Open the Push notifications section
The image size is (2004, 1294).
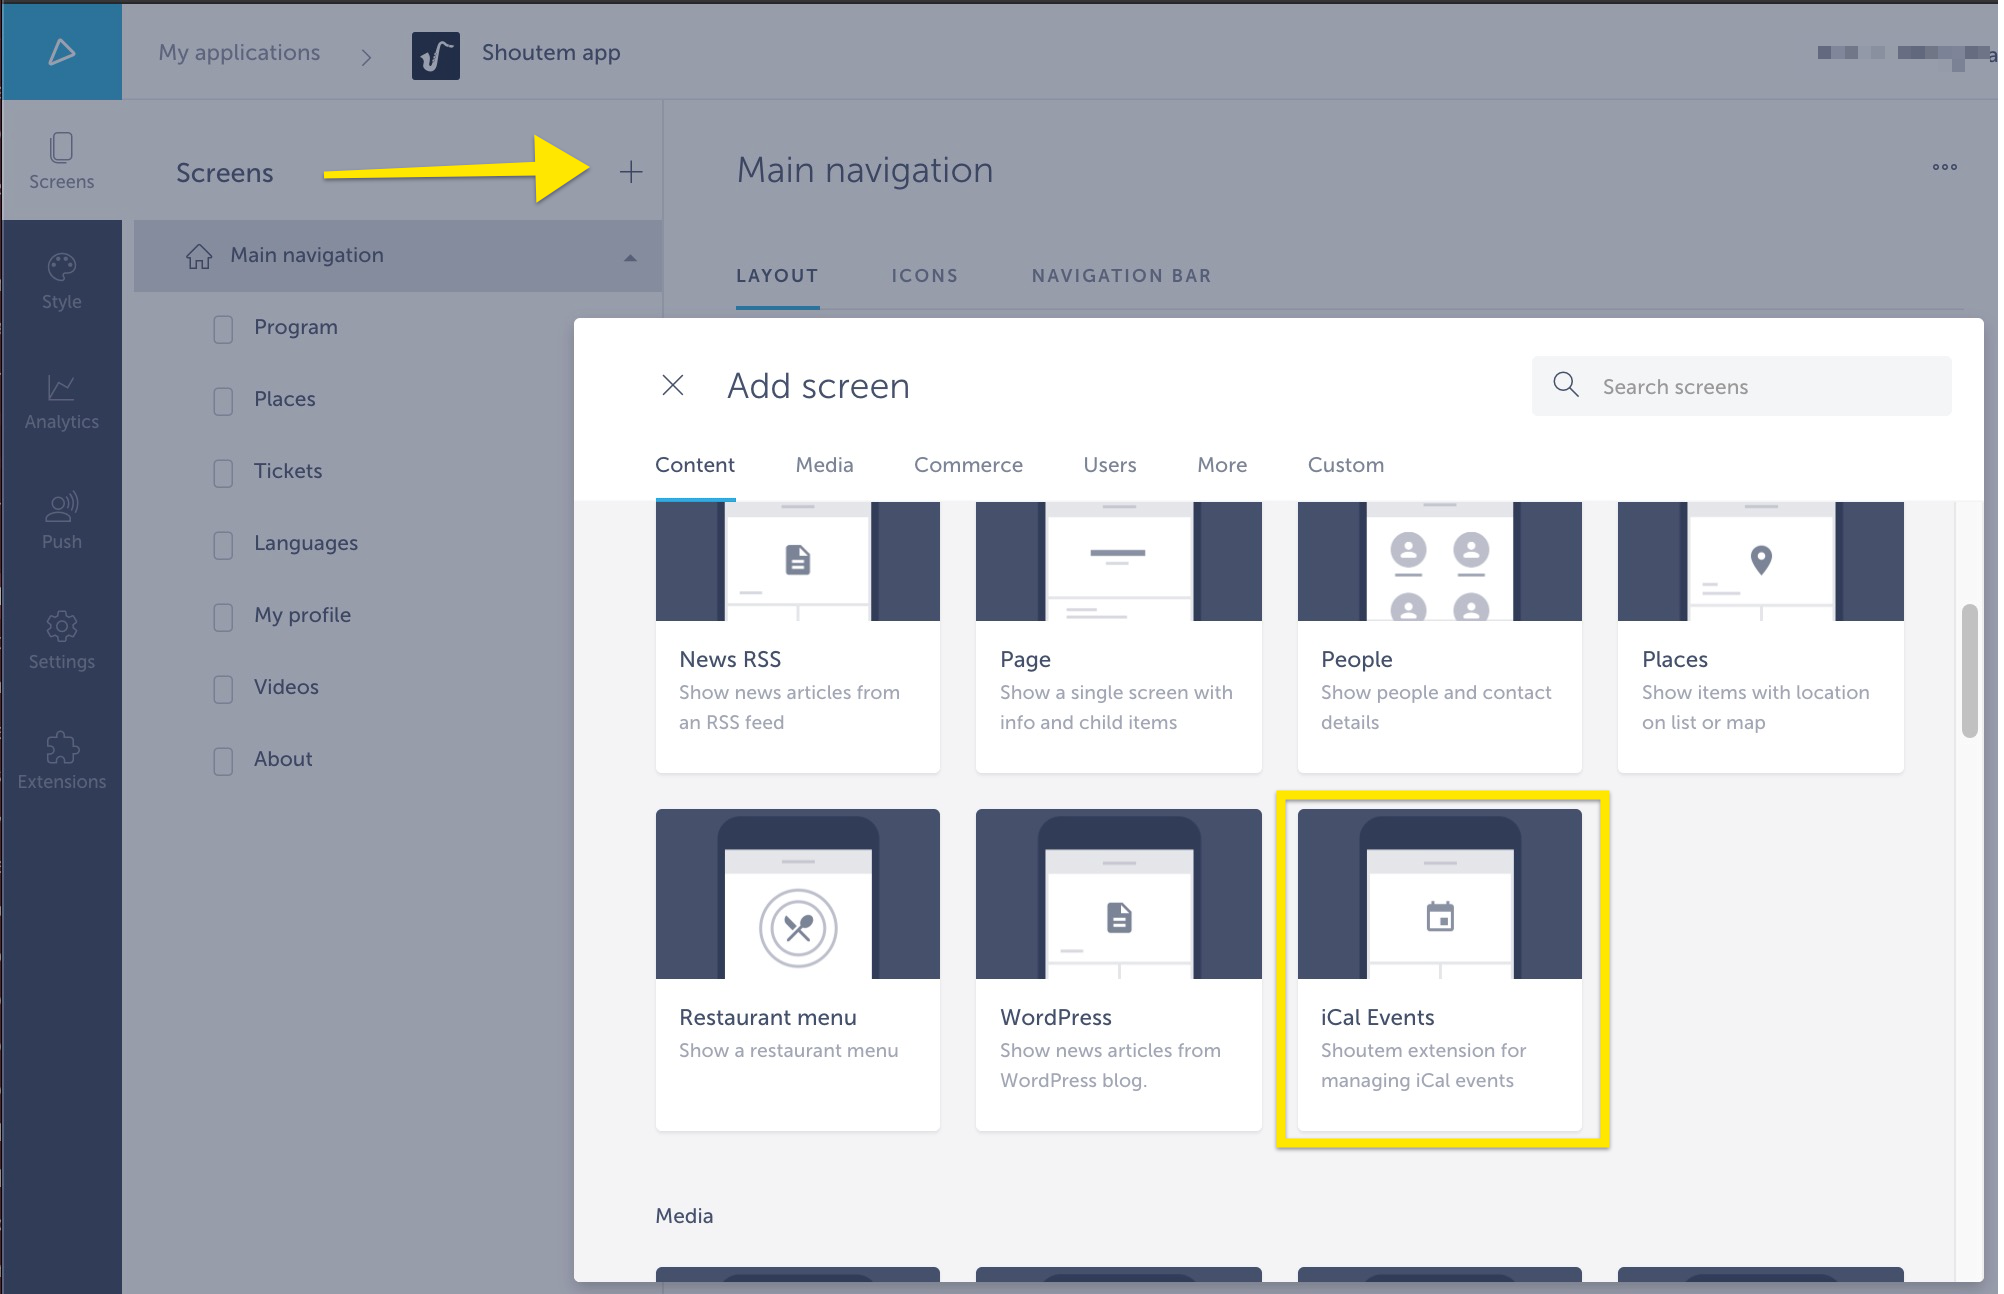61,520
